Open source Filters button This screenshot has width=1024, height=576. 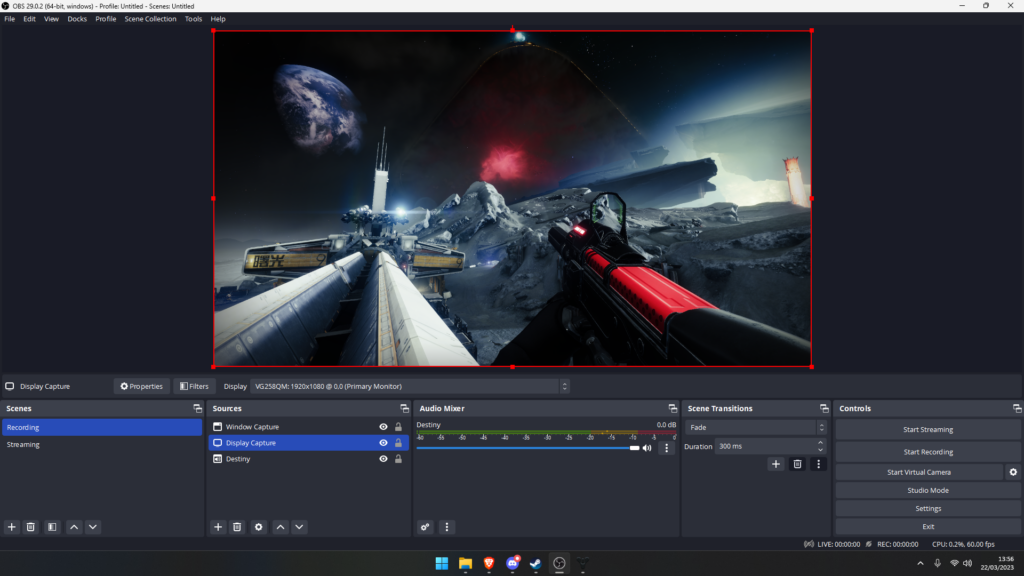click(195, 387)
